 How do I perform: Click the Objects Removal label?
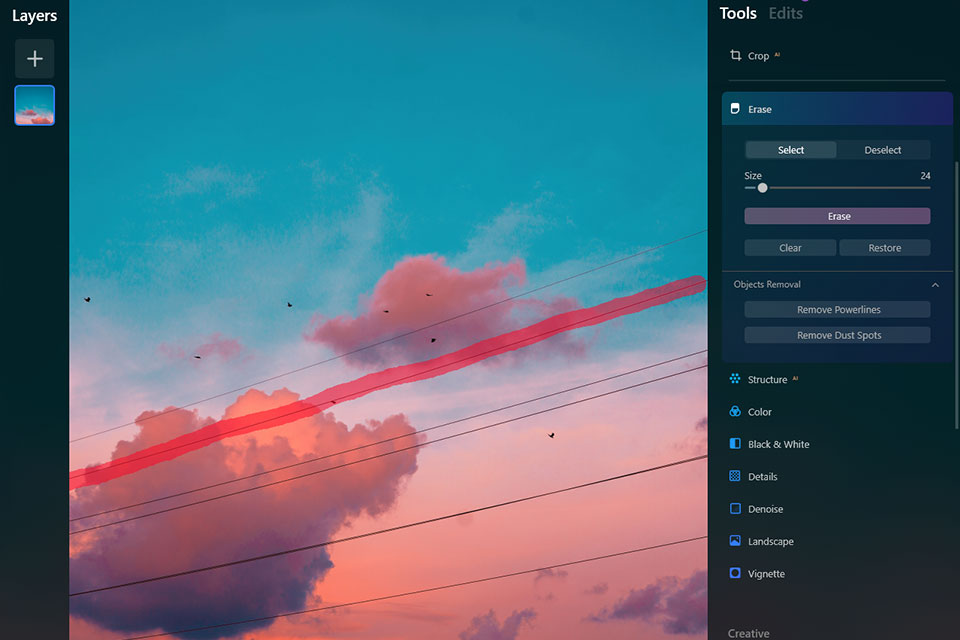pos(767,284)
